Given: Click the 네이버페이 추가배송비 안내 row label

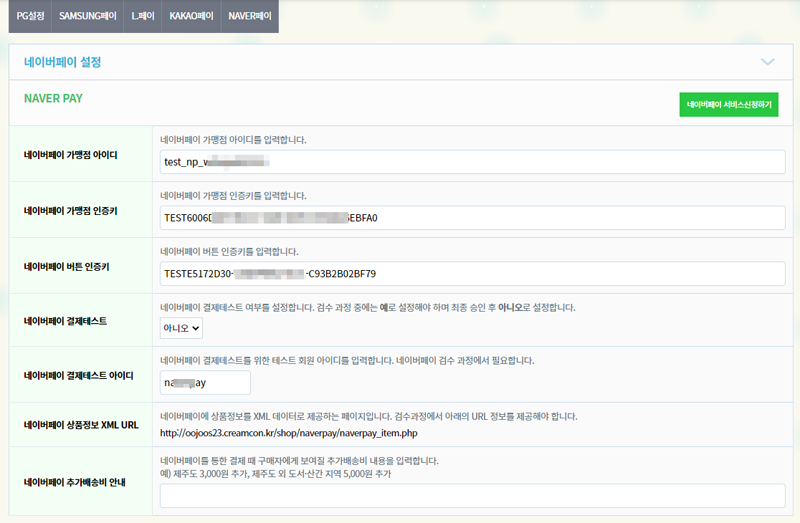Looking at the screenshot, I should point(75,481).
